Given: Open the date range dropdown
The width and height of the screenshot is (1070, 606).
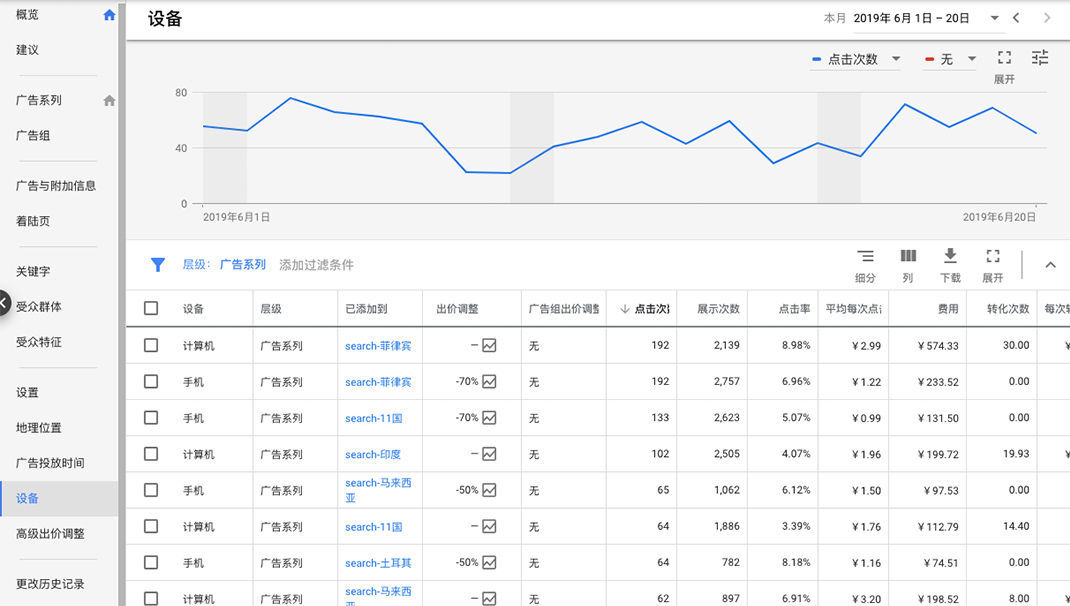Looking at the screenshot, I should tap(994, 18).
